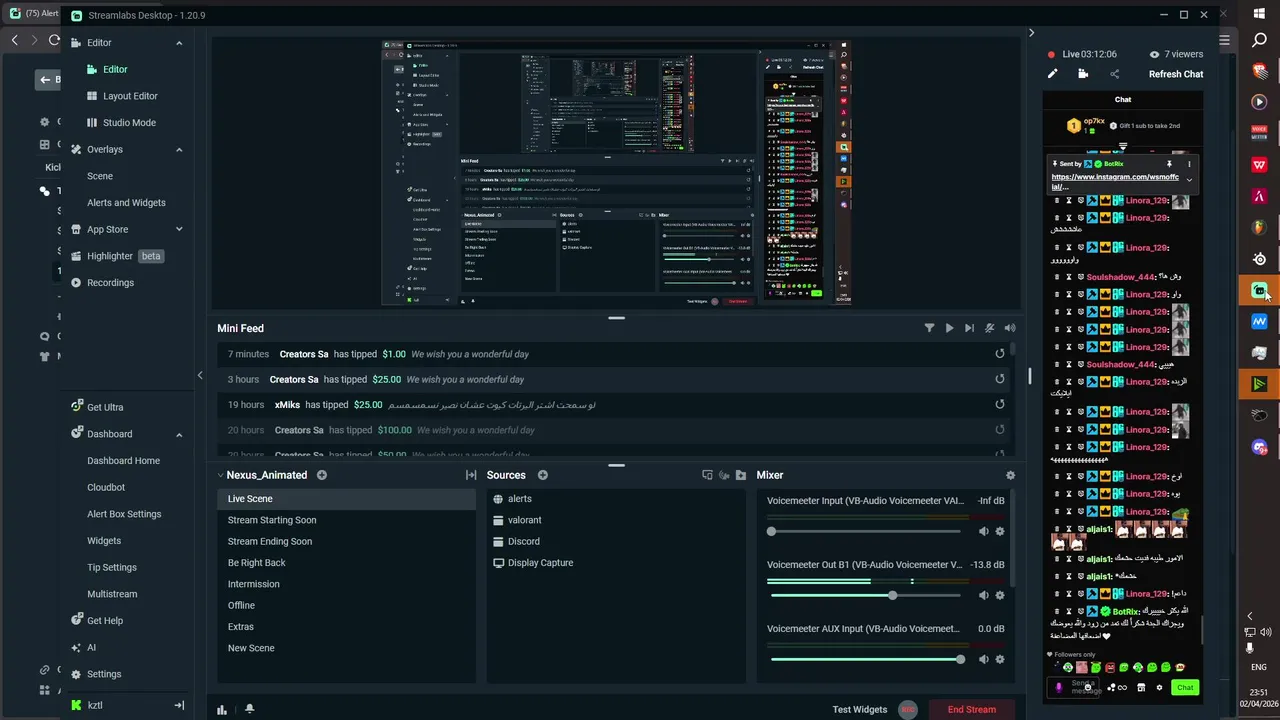1280x720 pixels.
Task: Add a folder in Sources panel
Action: (741, 475)
